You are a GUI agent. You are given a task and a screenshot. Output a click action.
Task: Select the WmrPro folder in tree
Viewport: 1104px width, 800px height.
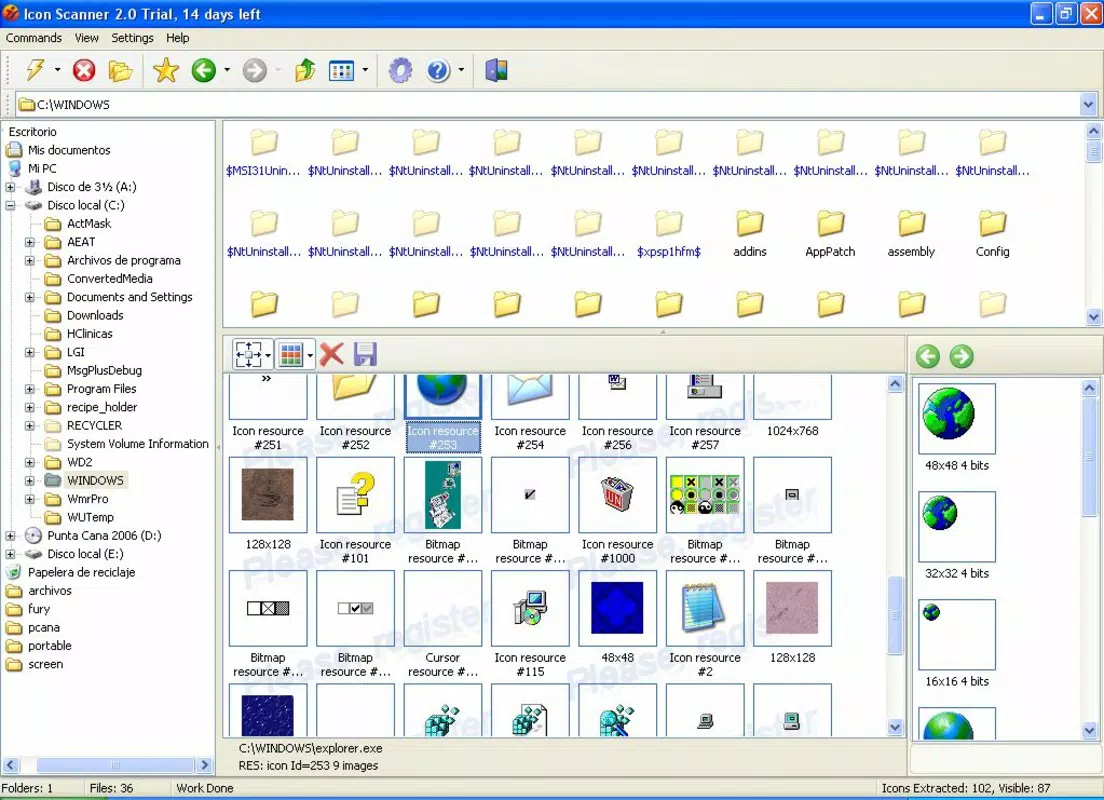[x=87, y=499]
